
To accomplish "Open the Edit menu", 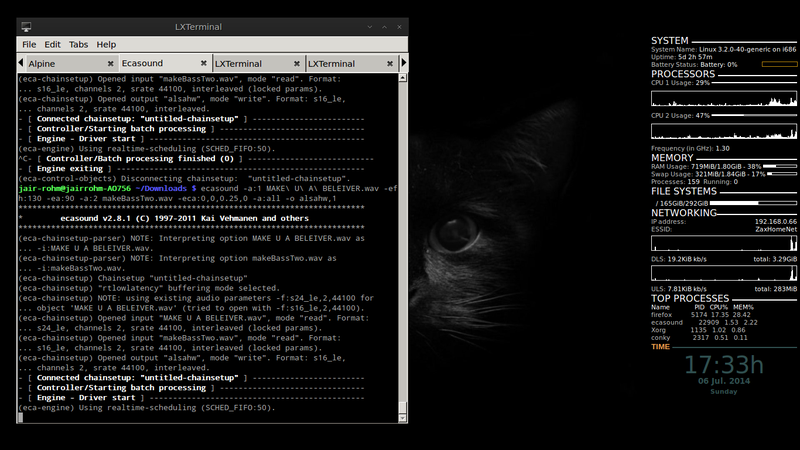I will click(x=52, y=44).
